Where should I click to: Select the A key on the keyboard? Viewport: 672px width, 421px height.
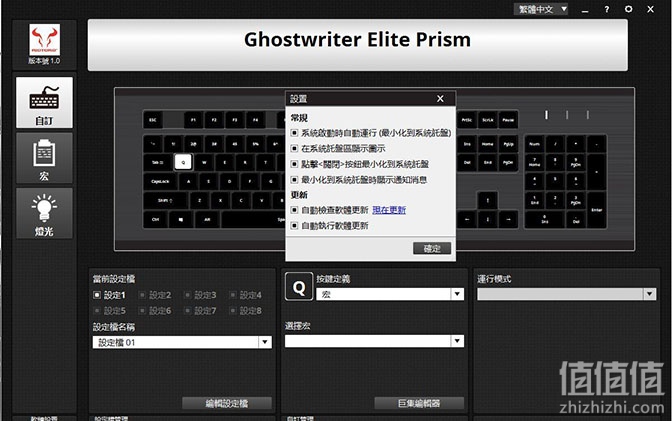[188, 181]
